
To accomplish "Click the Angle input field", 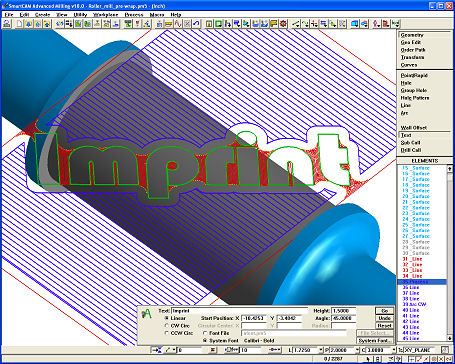I will (x=344, y=318).
